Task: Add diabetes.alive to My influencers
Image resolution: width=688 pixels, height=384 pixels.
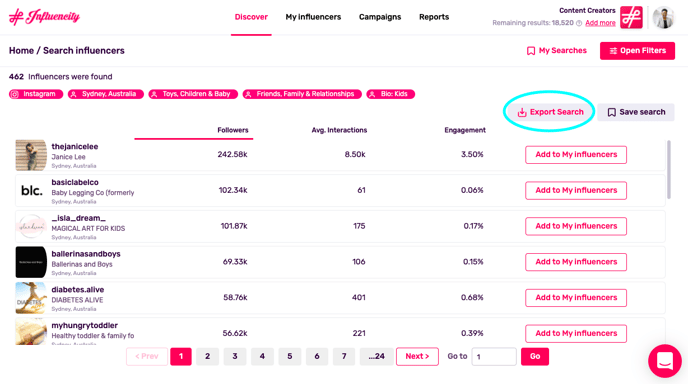Action: (x=576, y=298)
